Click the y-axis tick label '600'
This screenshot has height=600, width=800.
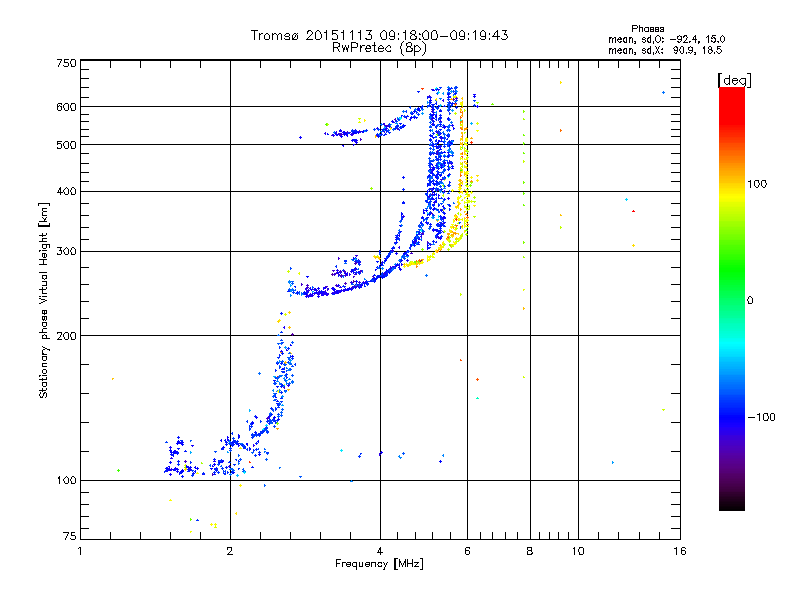pyautogui.click(x=66, y=107)
